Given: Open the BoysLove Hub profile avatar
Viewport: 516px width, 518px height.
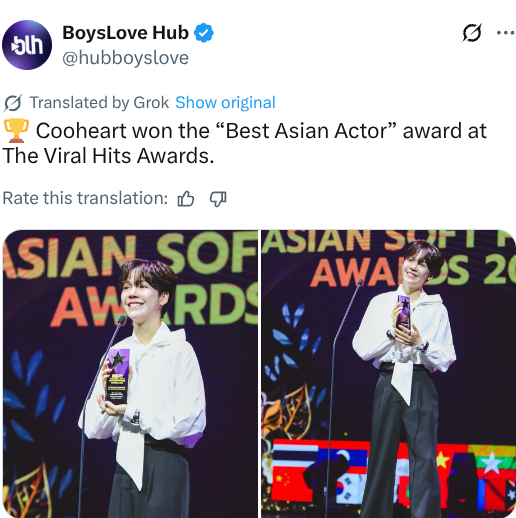Looking at the screenshot, I should [27, 45].
